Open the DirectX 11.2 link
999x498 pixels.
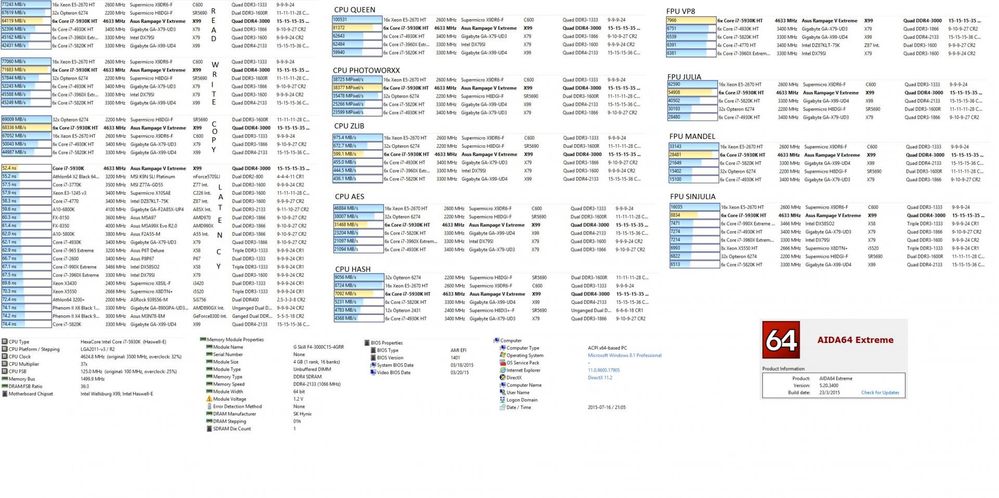(599, 378)
